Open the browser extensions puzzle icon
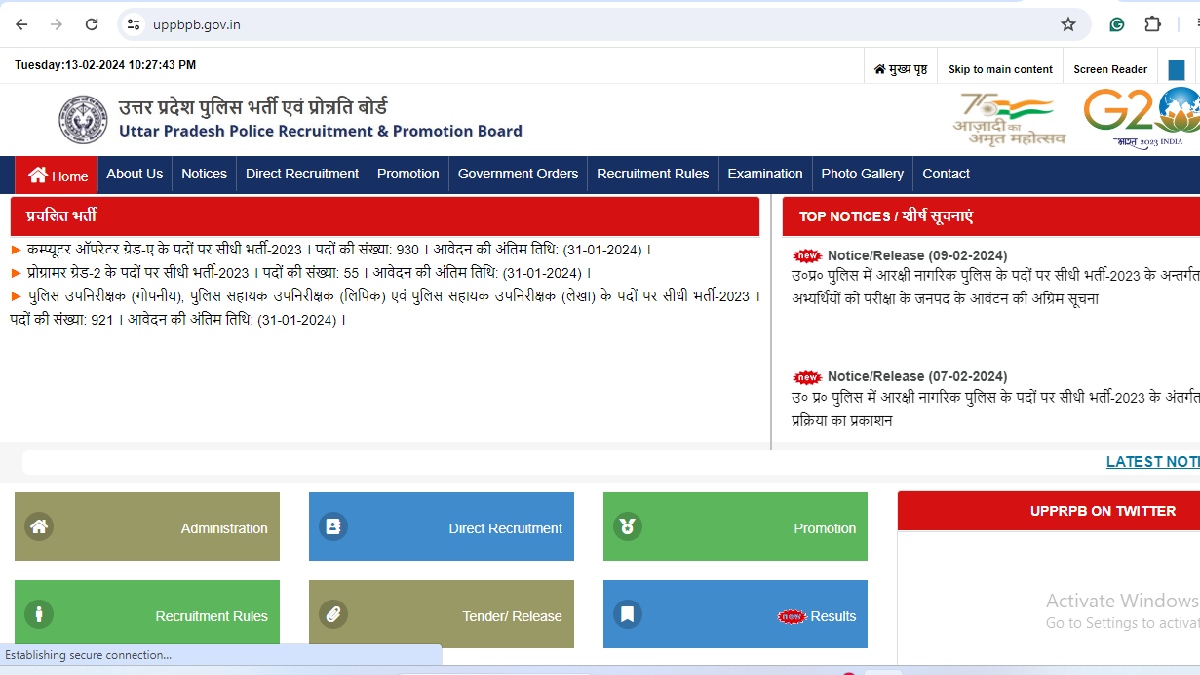This screenshot has height=675, width=1200. 1152,24
